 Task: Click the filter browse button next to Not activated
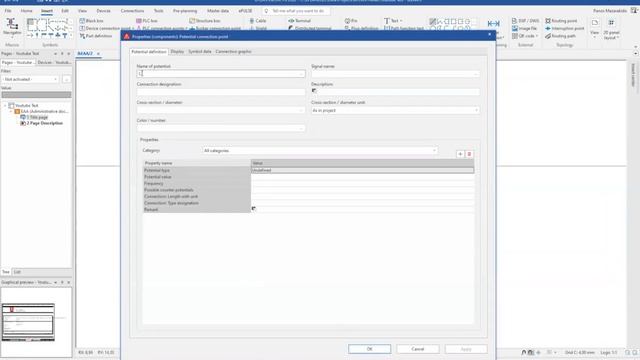point(67,79)
